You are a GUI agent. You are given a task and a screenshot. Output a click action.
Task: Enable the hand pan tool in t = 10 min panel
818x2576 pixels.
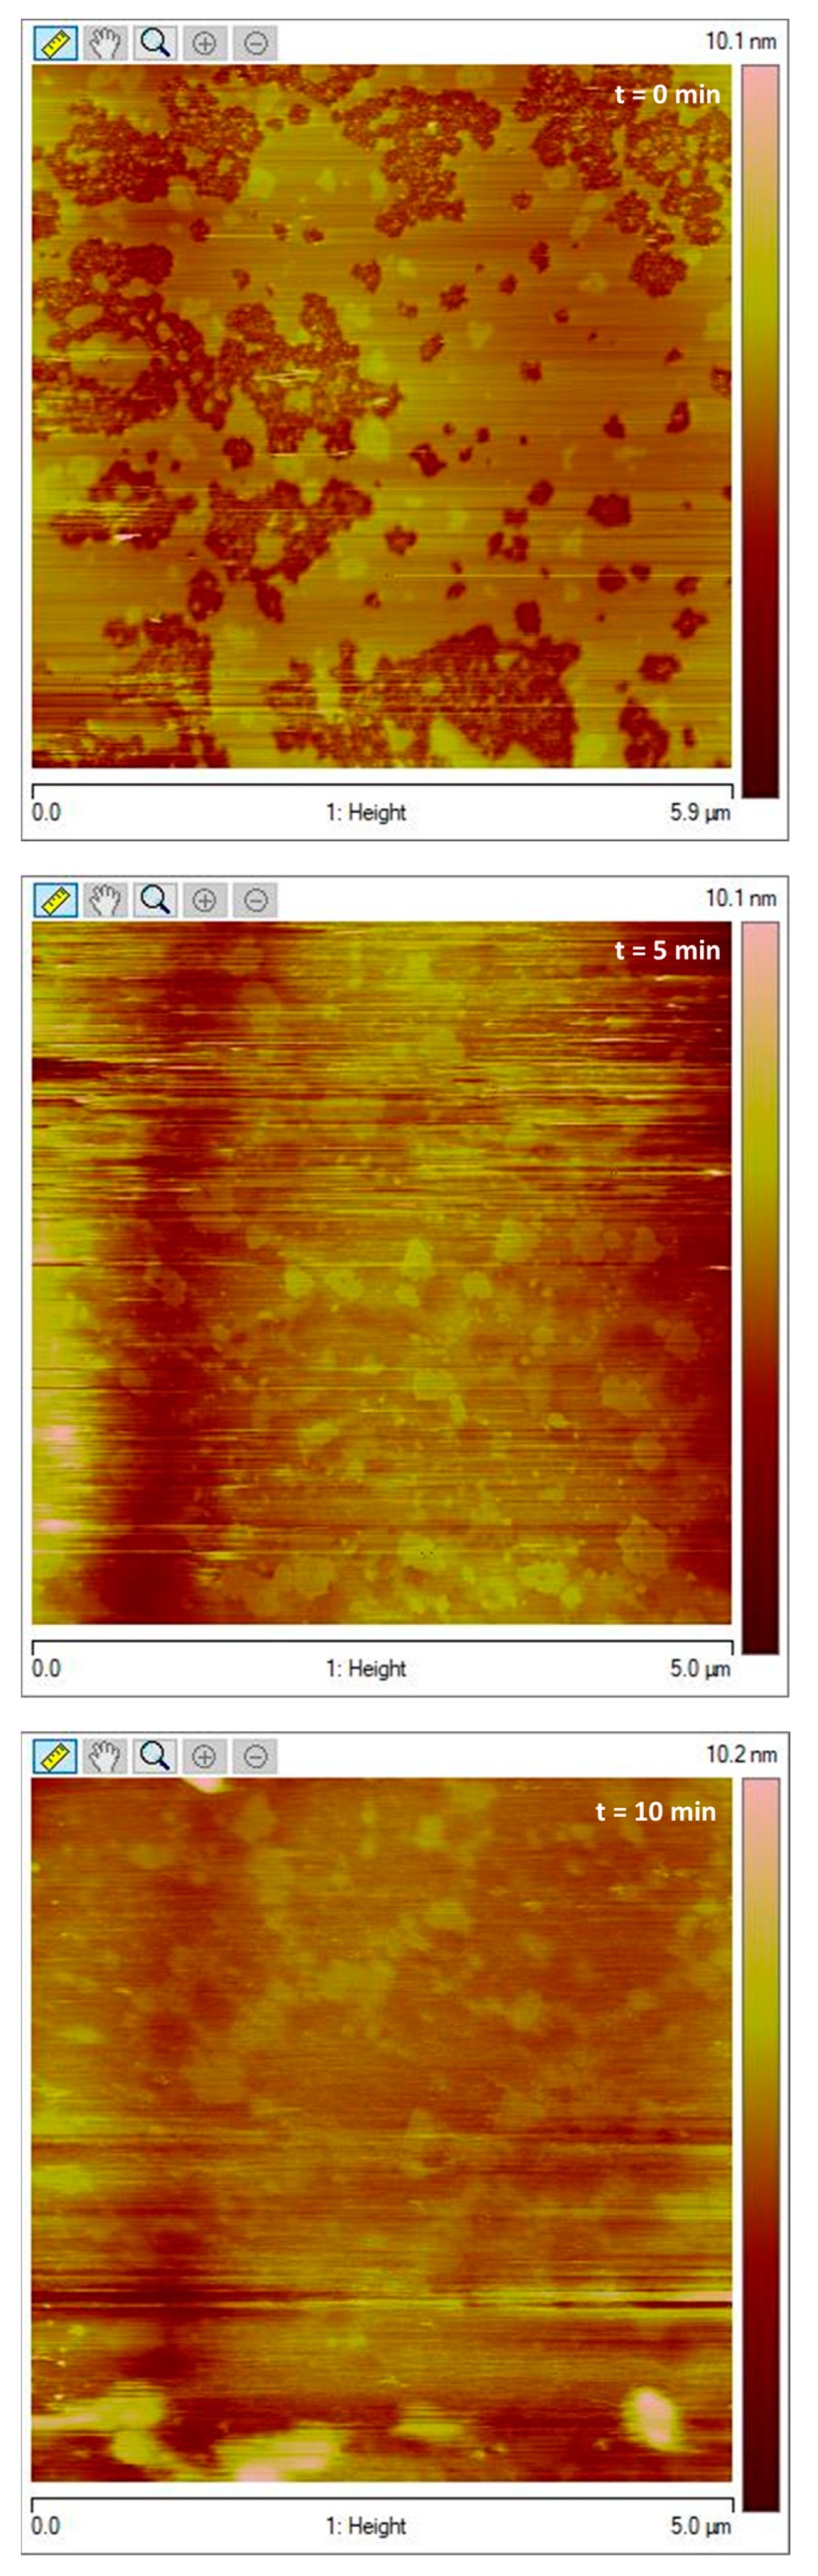(x=105, y=1756)
